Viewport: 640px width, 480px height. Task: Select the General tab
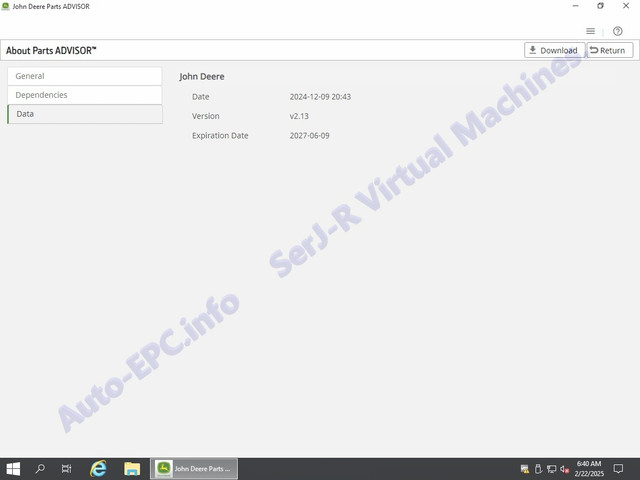point(84,76)
